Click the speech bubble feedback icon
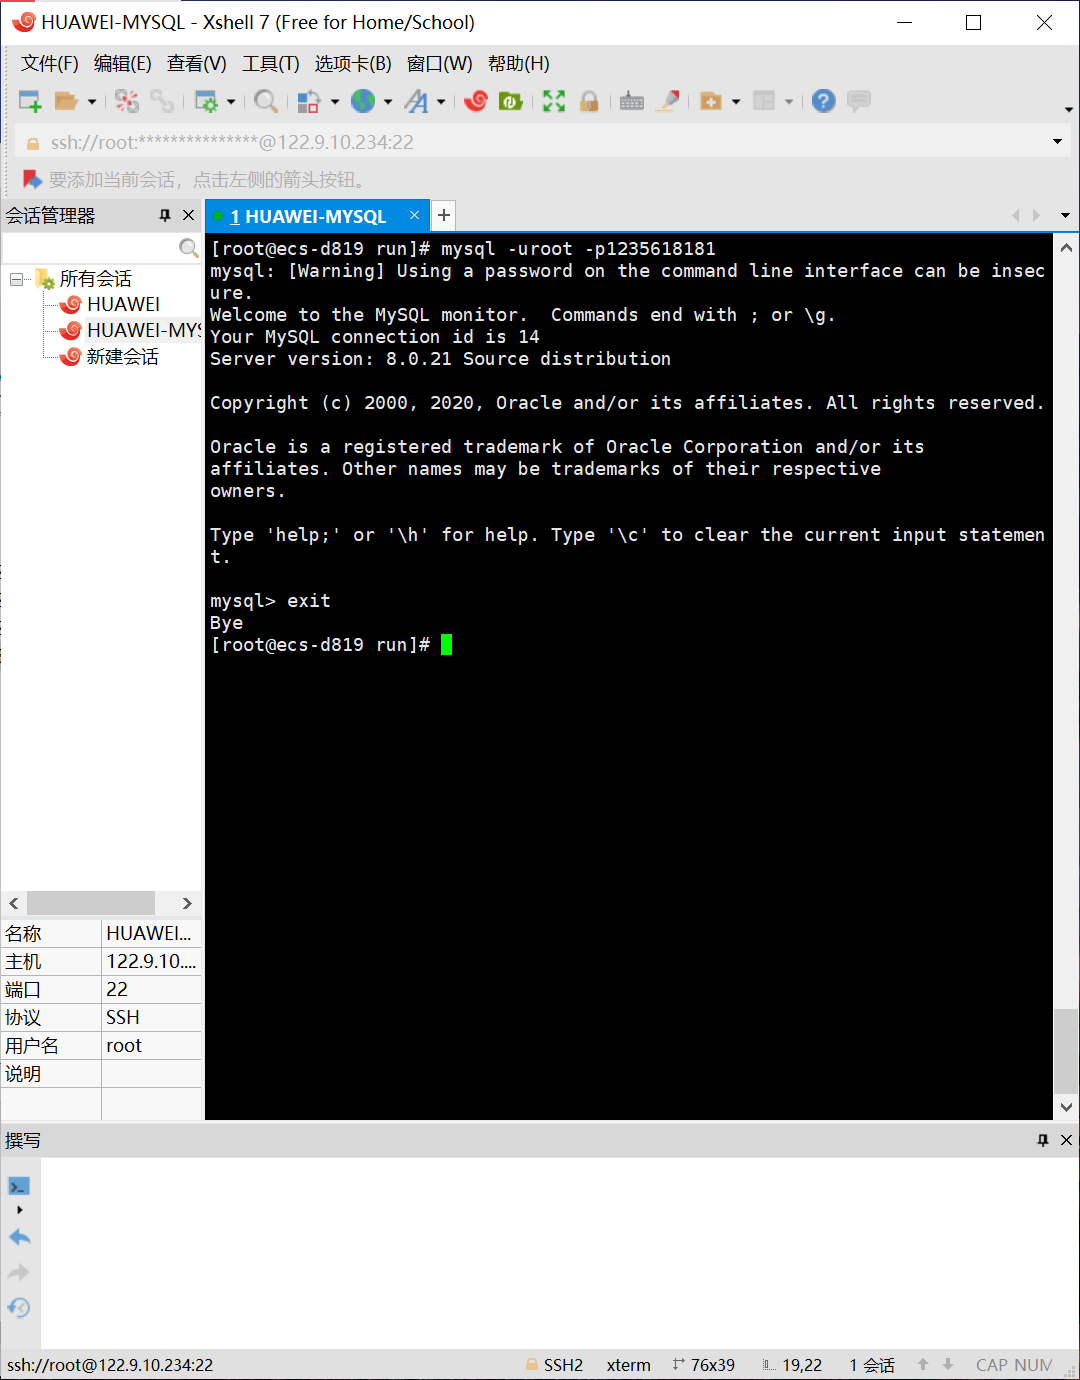Viewport: 1080px width, 1380px height. [858, 101]
